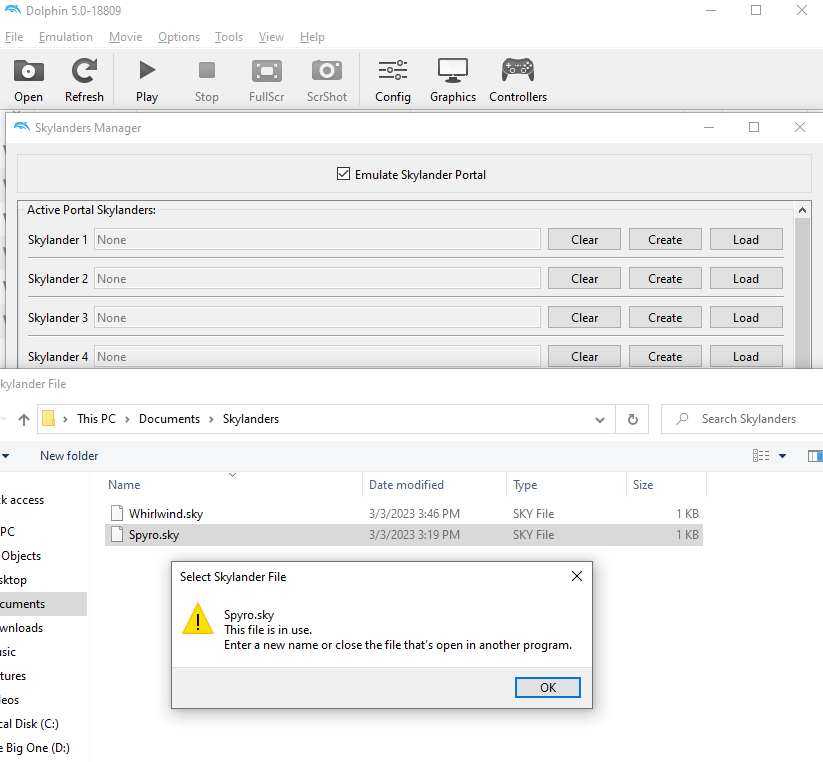The width and height of the screenshot is (823, 762).
Task: Click the folder icon in address bar
Action: pos(48,418)
